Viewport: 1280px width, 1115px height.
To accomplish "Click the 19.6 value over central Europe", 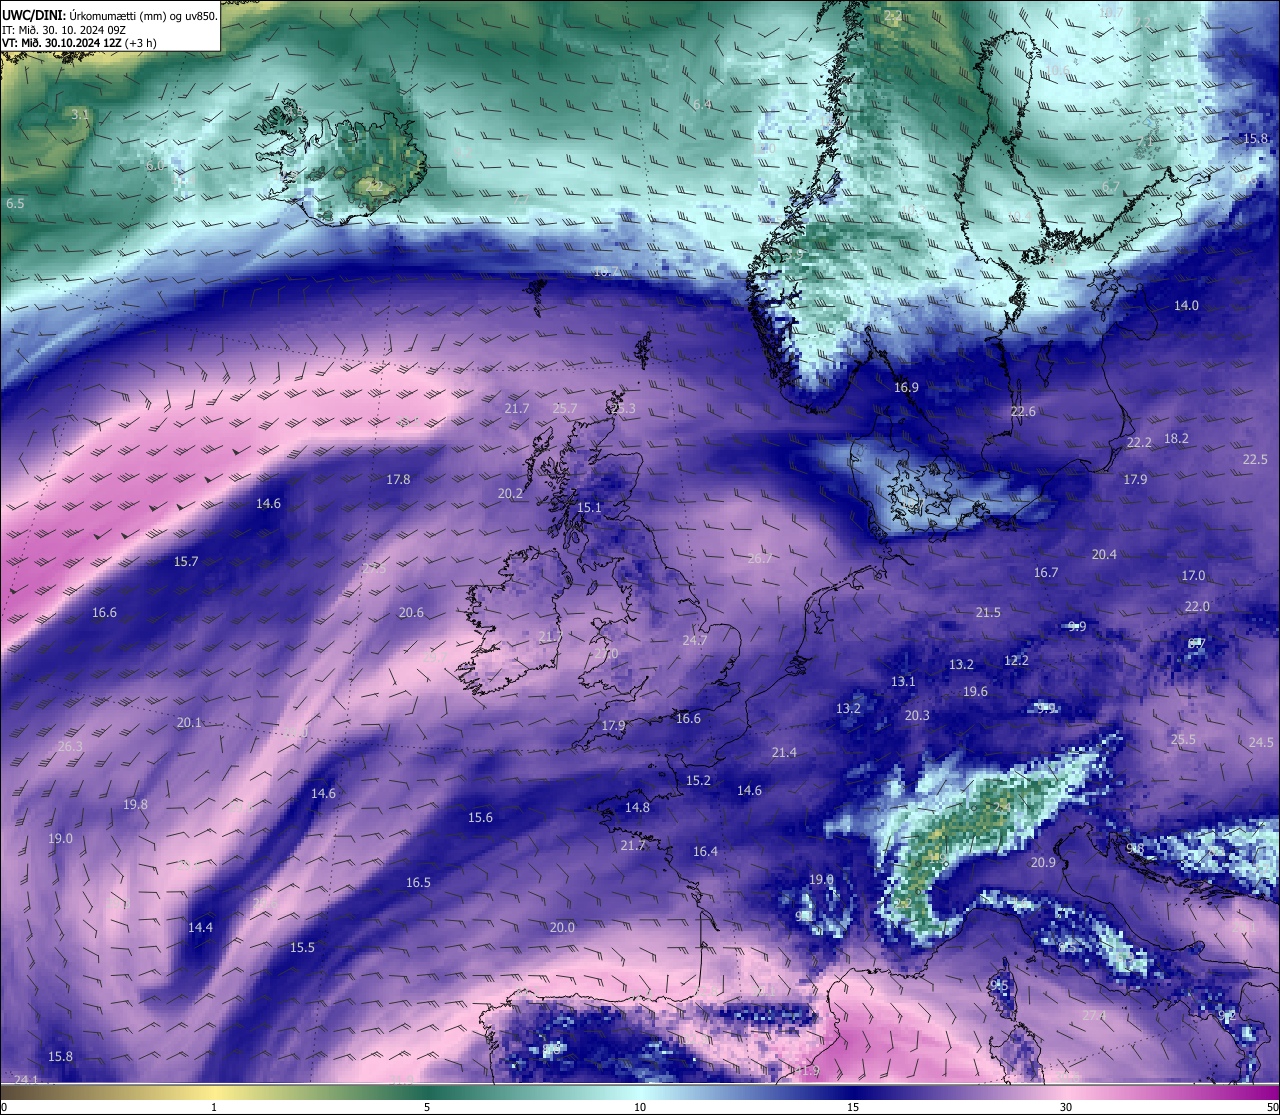I will (x=975, y=691).
